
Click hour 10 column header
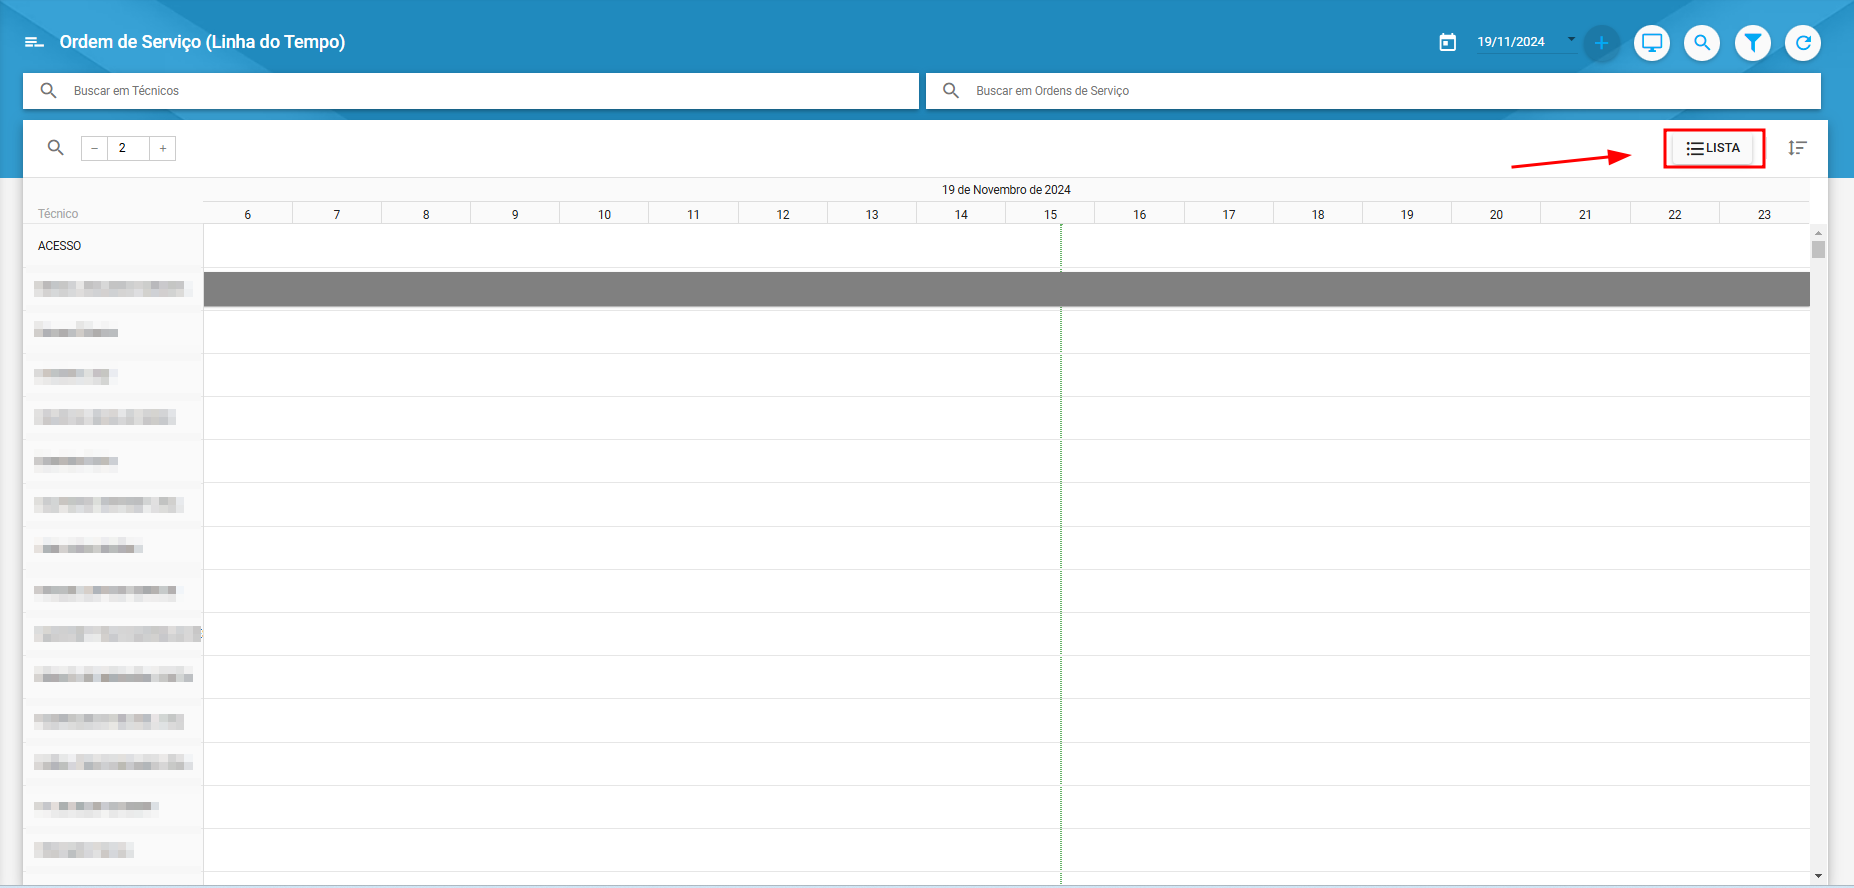pos(604,214)
